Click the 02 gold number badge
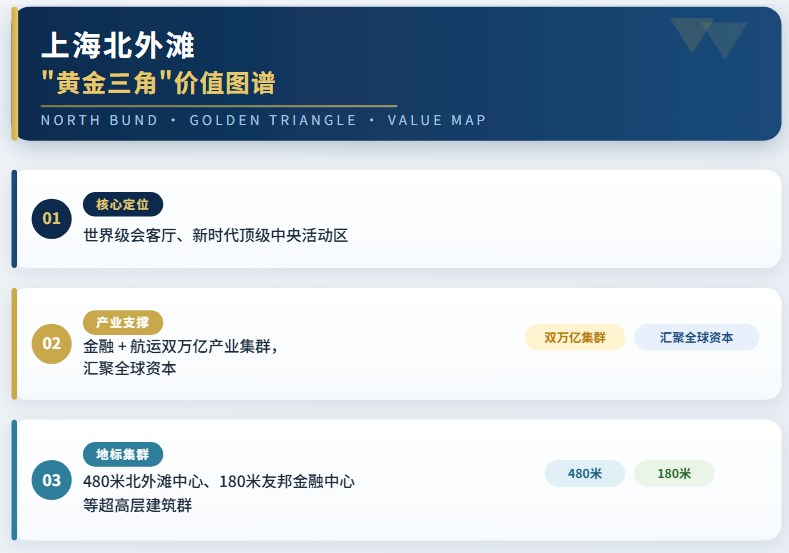789x553 pixels. (x=51, y=344)
